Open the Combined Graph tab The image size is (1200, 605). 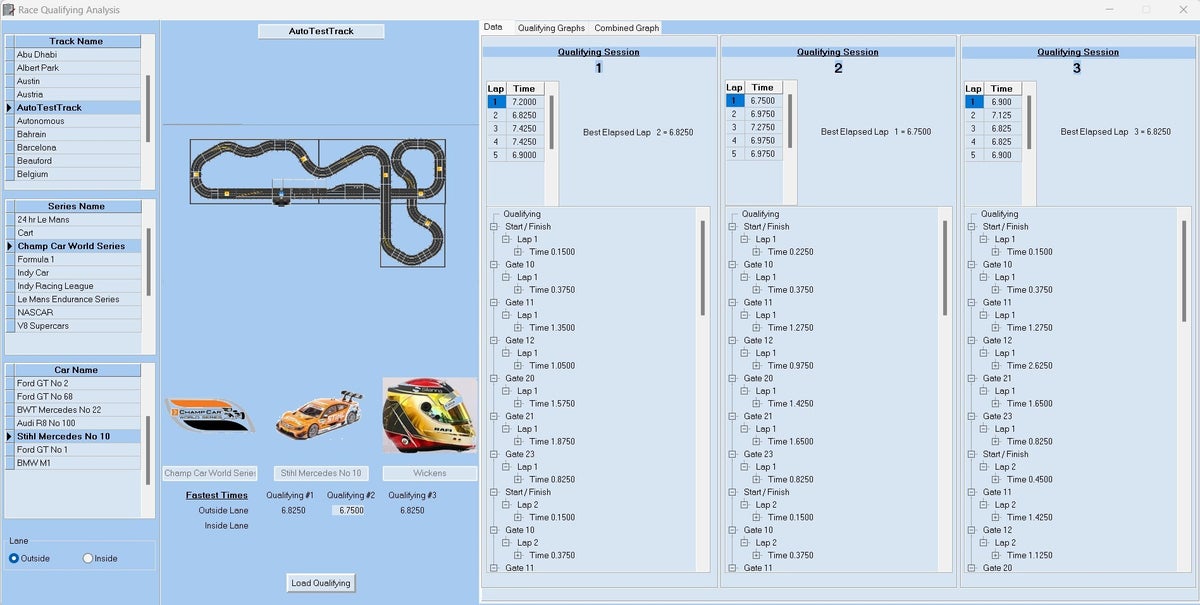627,28
